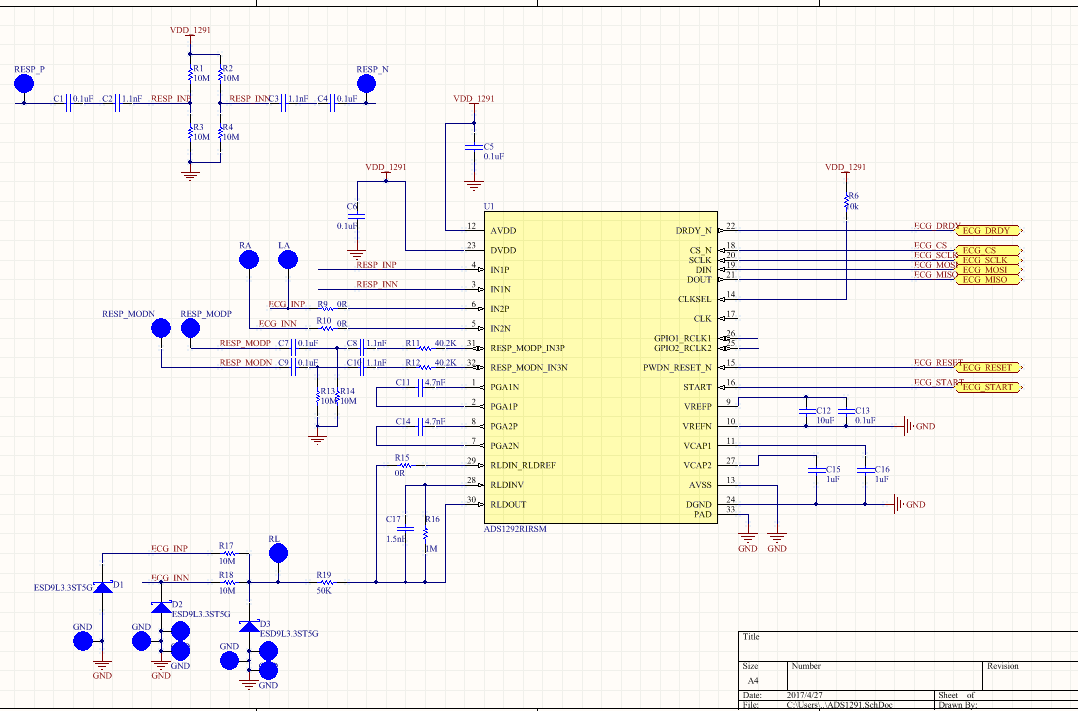Image resolution: width=1078 pixels, height=711 pixels.
Task: Select the CLKSEL pin label
Action: coord(694,299)
